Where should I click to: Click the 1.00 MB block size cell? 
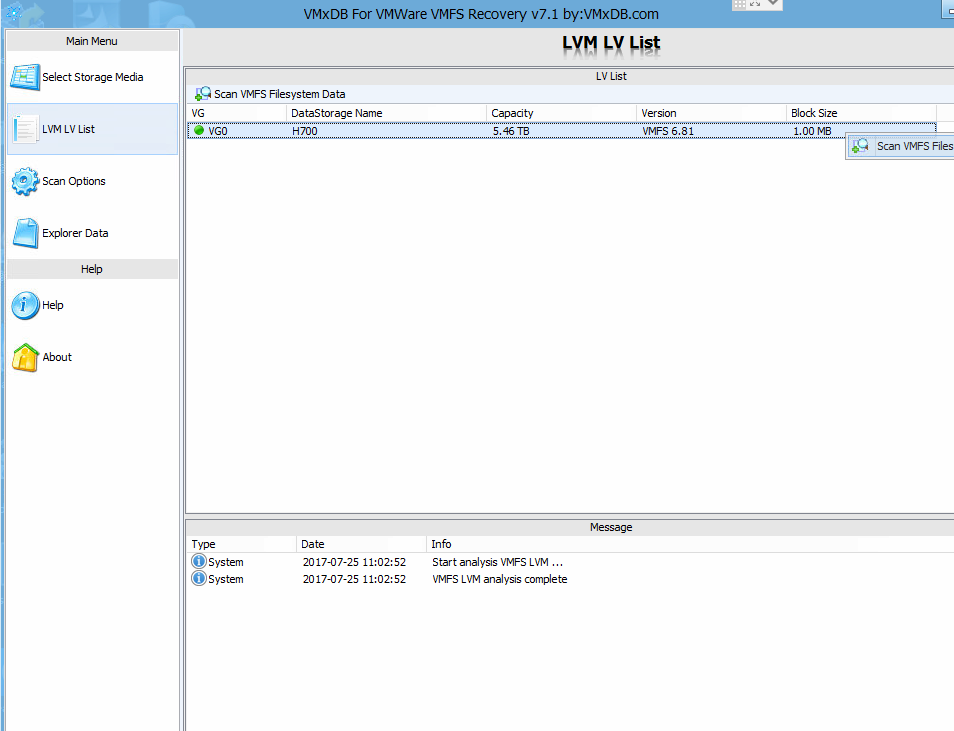tap(812, 131)
